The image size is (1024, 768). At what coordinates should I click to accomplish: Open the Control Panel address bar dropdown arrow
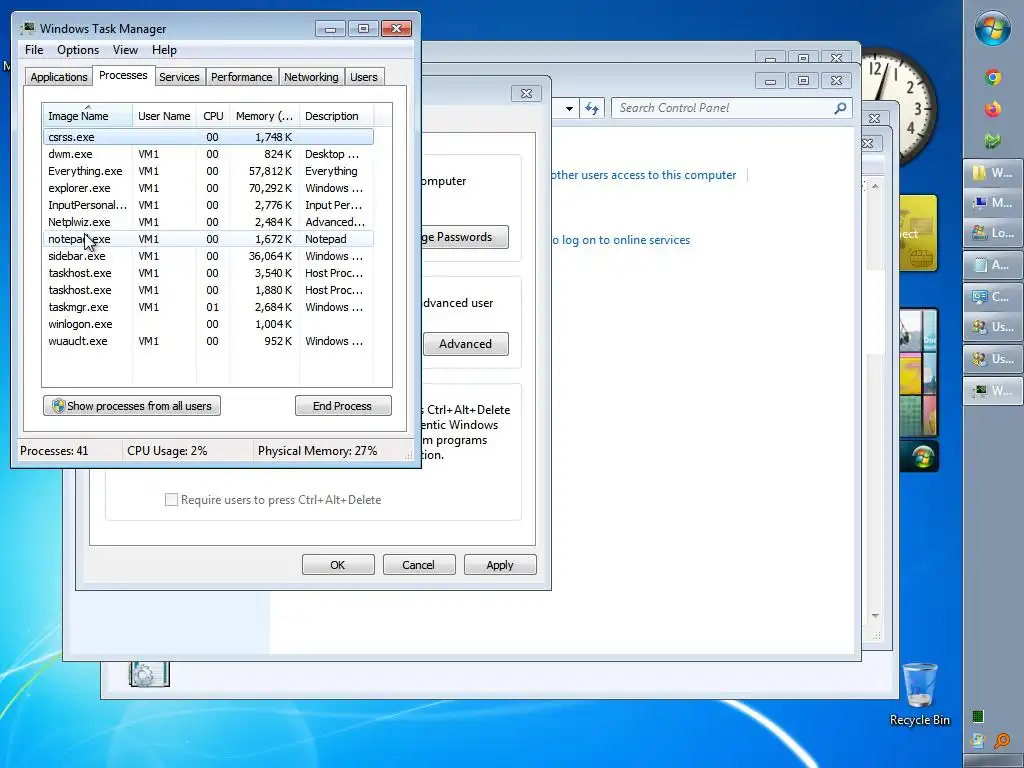click(569, 108)
